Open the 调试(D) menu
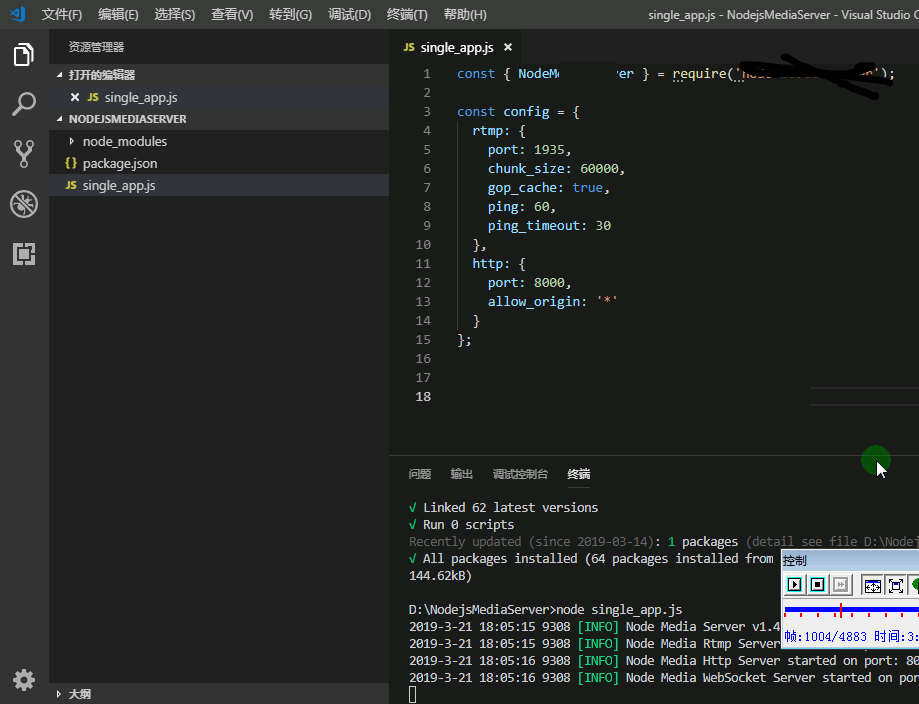The width and height of the screenshot is (919, 704). tap(349, 15)
